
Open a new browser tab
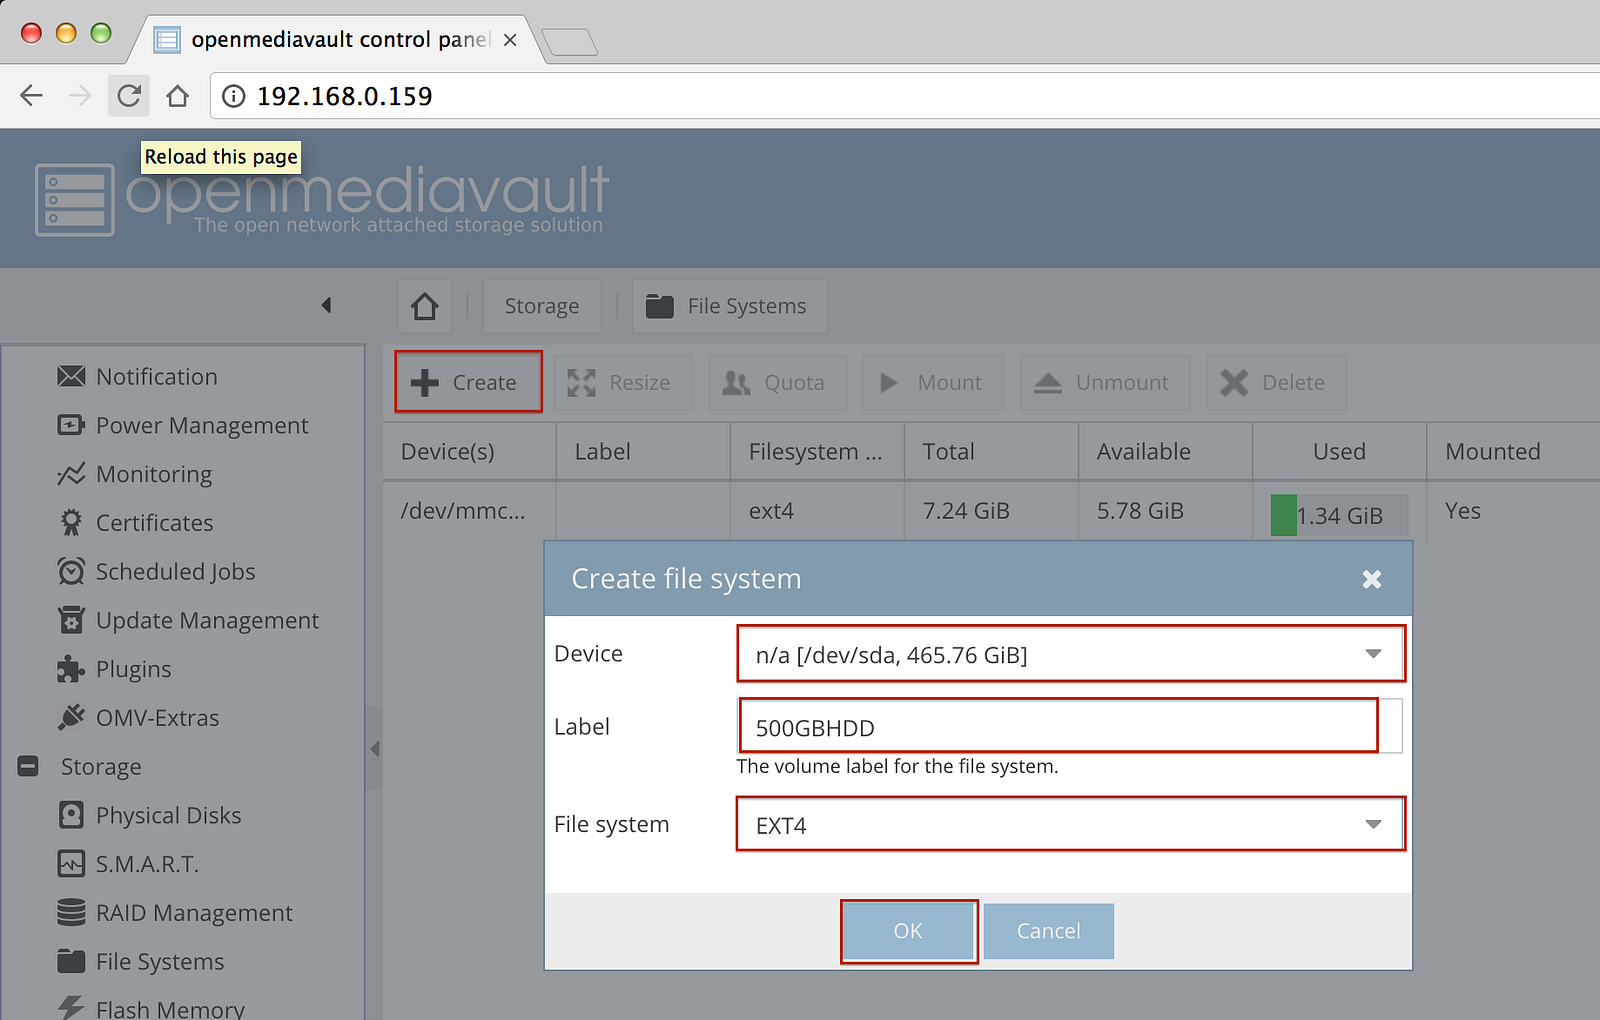point(569,41)
